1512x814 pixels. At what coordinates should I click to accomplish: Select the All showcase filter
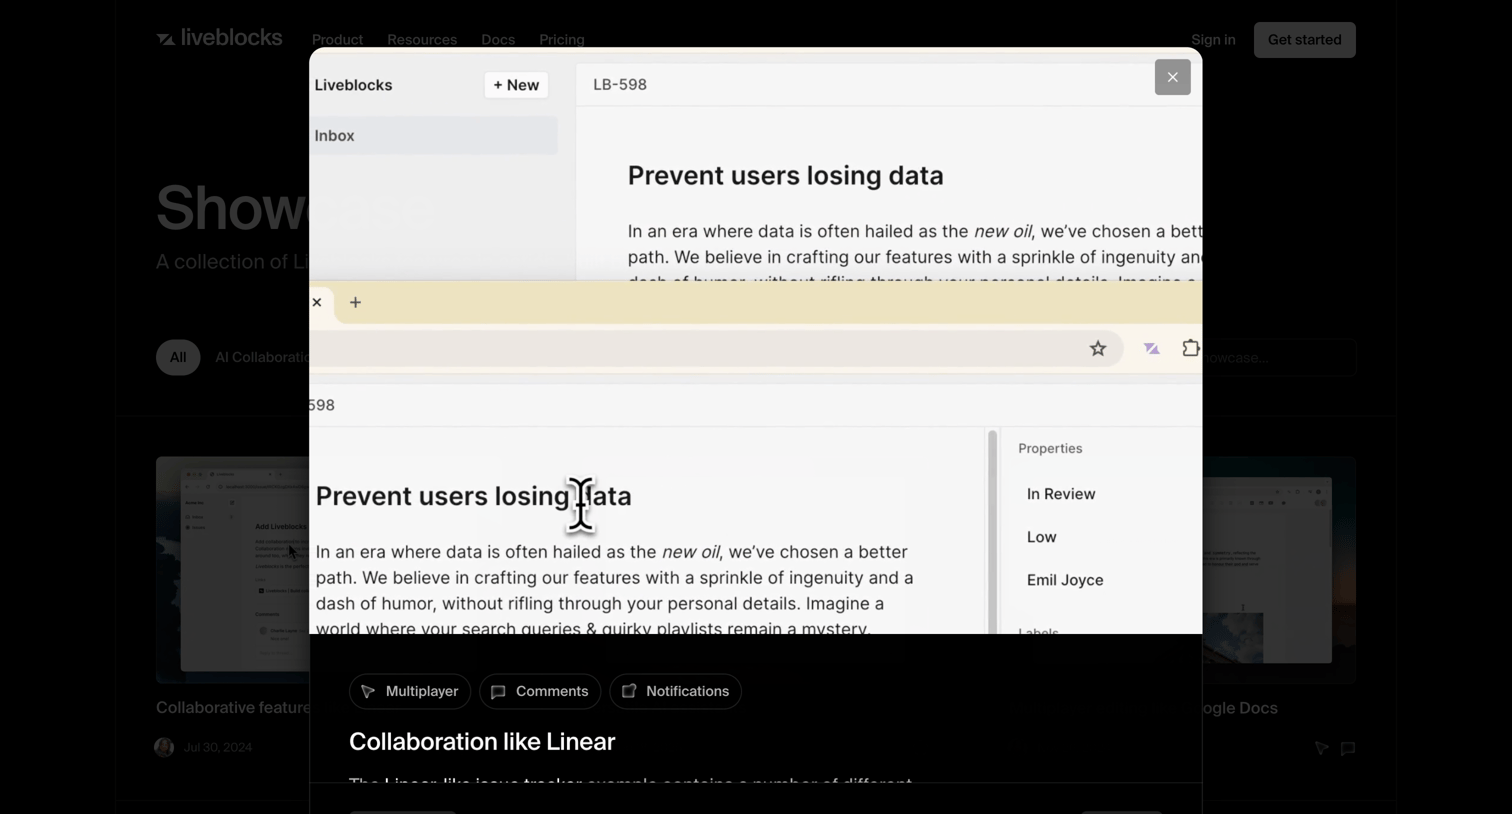(178, 357)
